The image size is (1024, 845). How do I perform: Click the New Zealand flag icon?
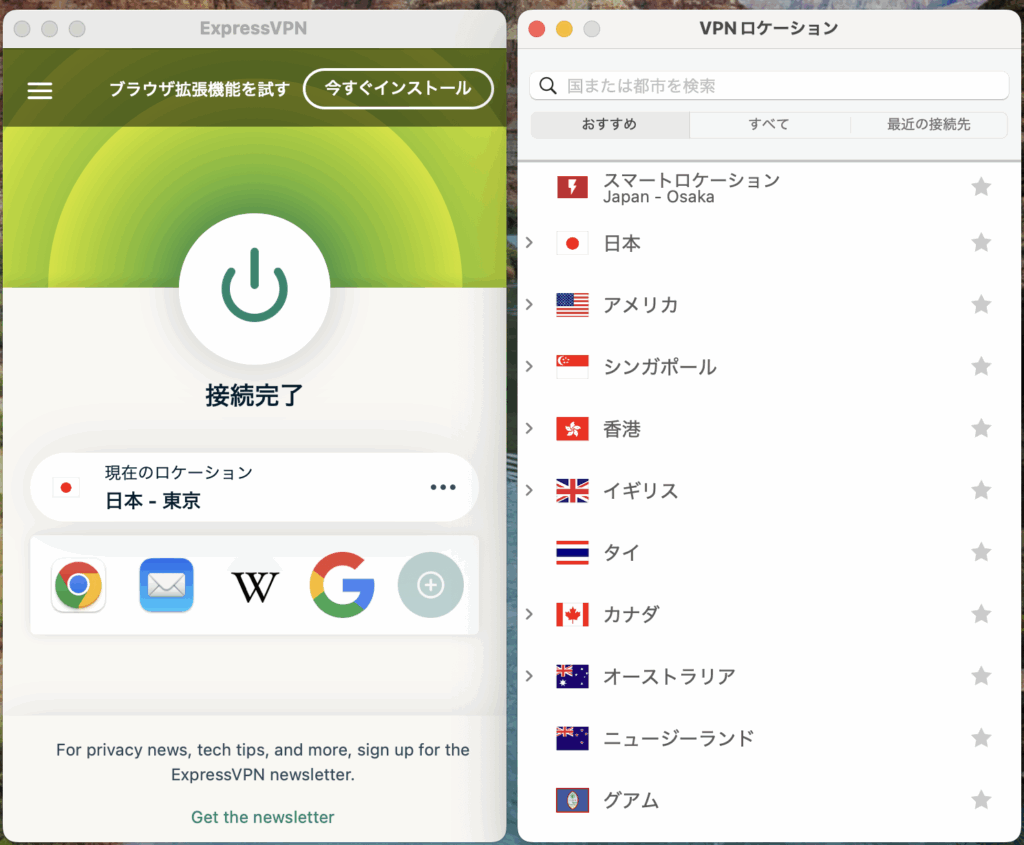[x=572, y=738]
